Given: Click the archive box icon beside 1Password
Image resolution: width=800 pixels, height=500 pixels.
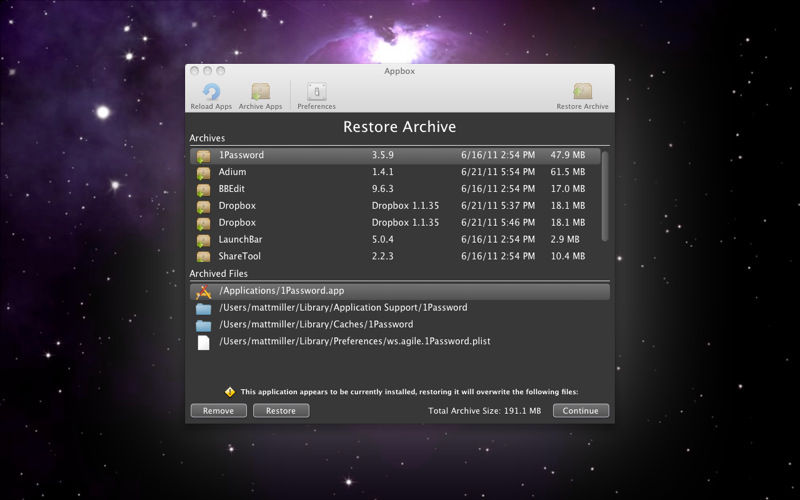Looking at the screenshot, I should click(204, 156).
